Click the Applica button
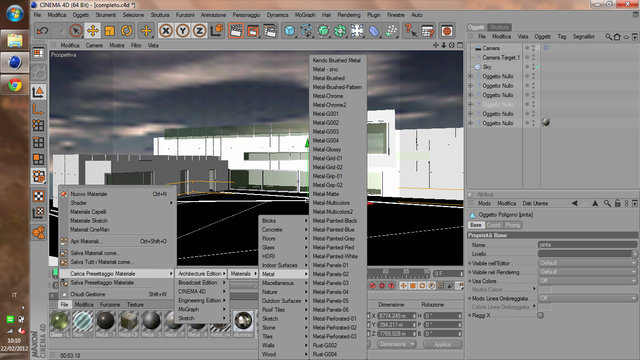The height and width of the screenshot is (360, 640). point(442,344)
